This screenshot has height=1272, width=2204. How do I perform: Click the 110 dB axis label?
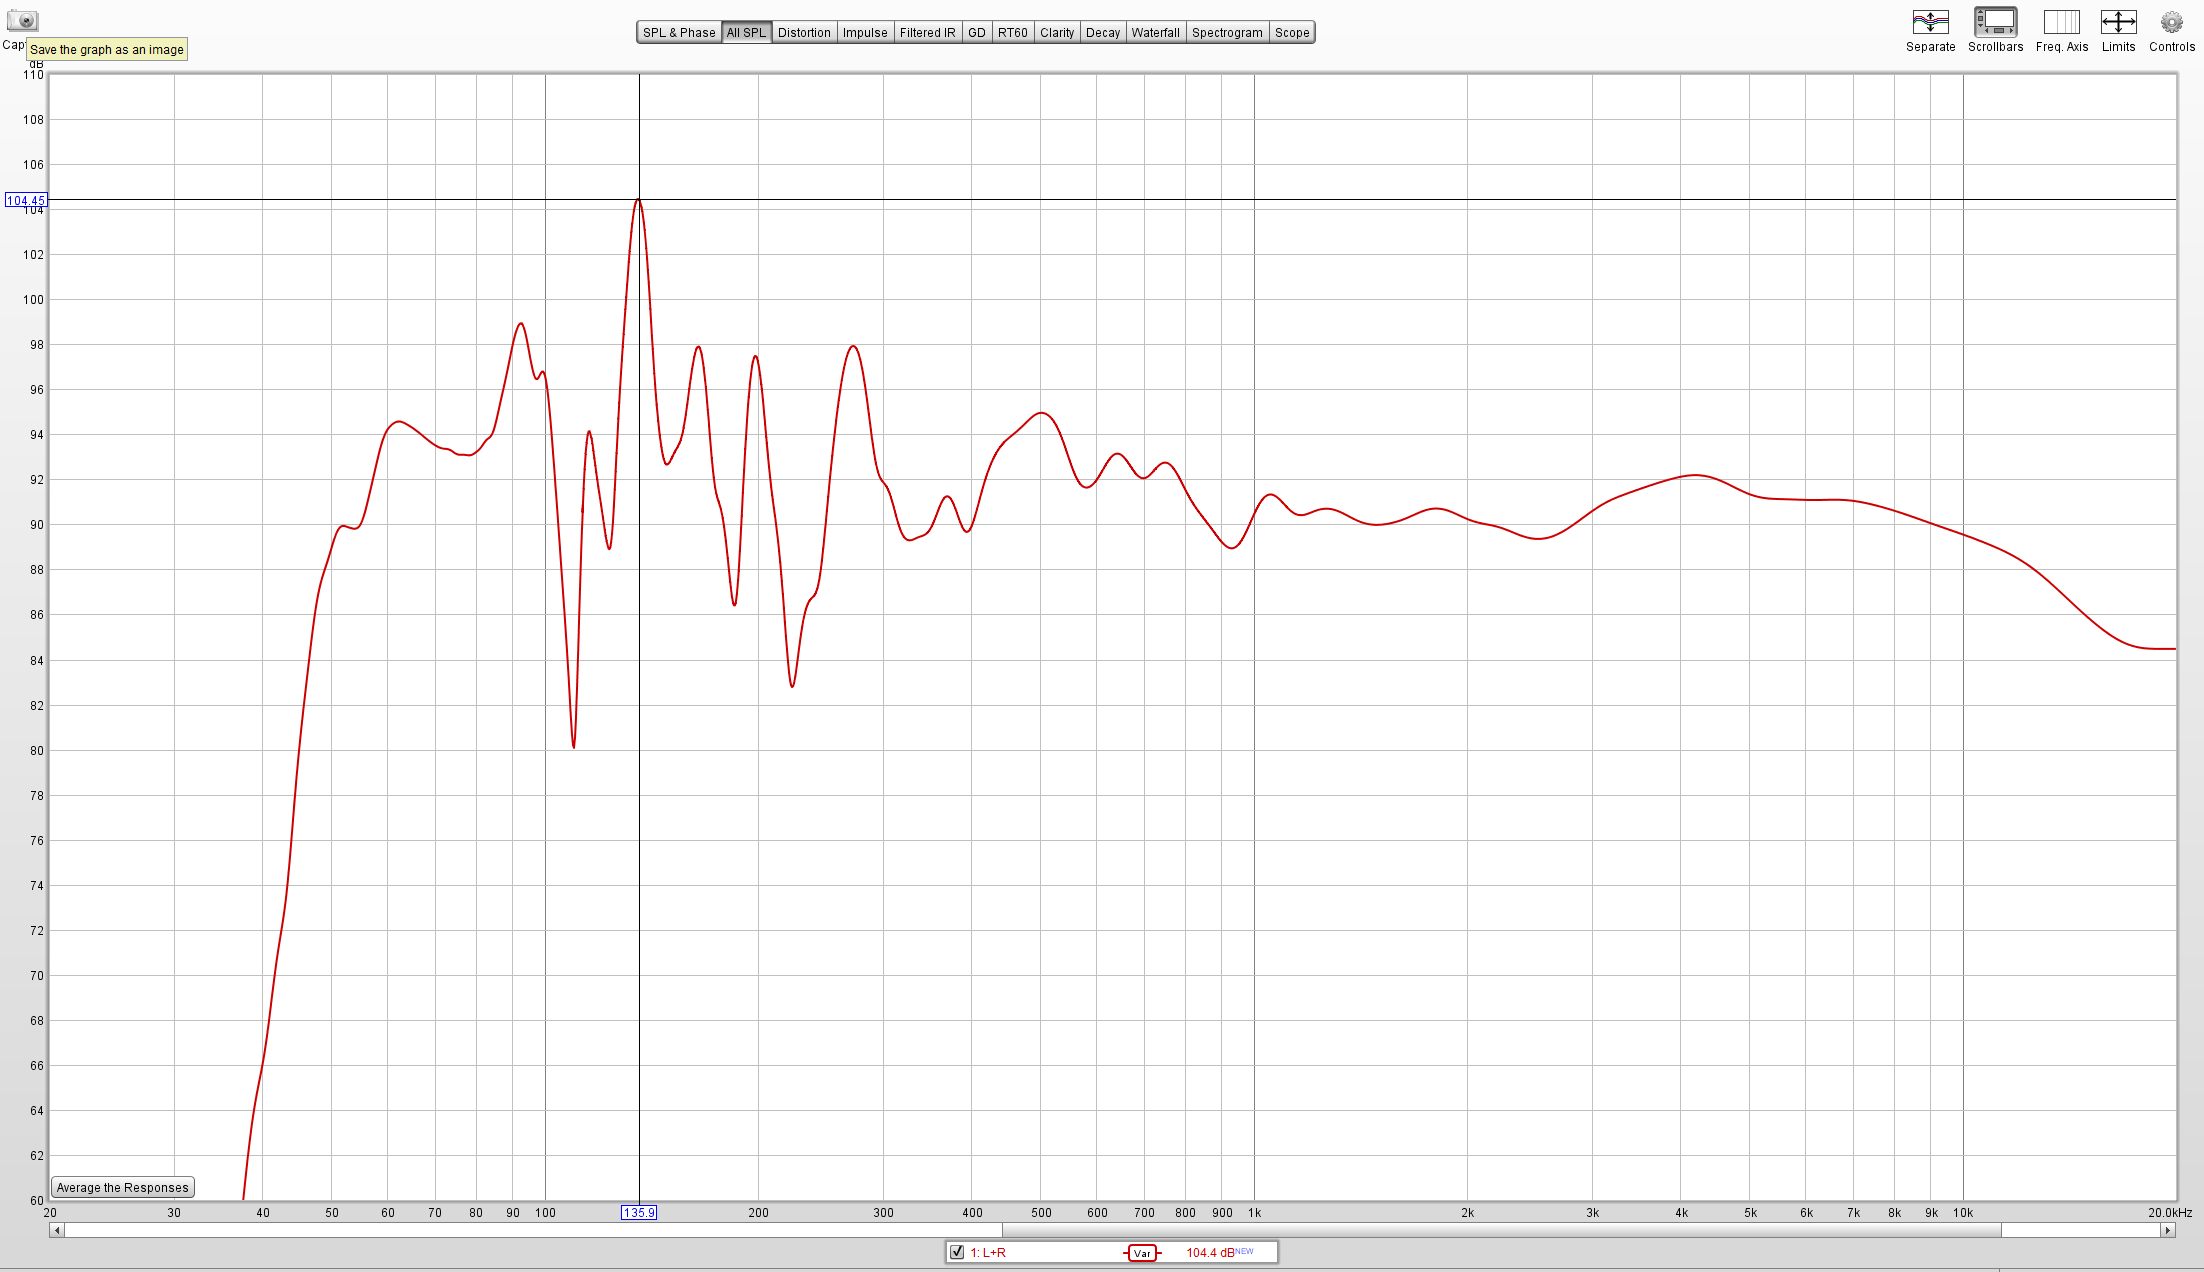[x=34, y=74]
